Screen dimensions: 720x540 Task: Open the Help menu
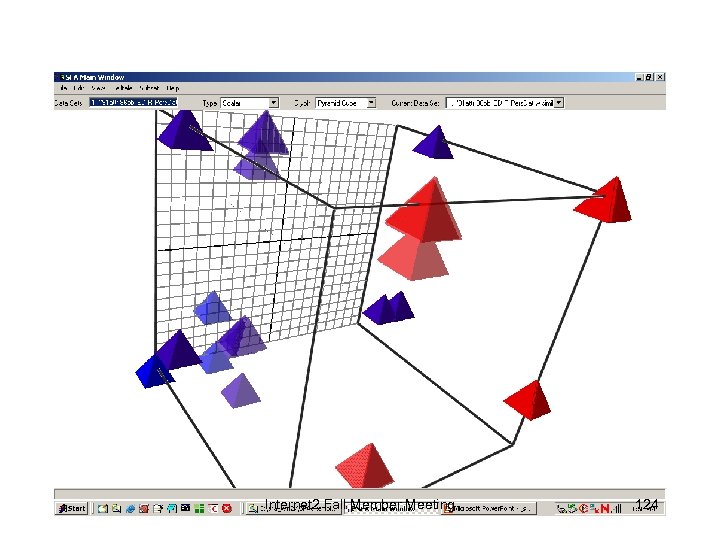click(x=173, y=88)
